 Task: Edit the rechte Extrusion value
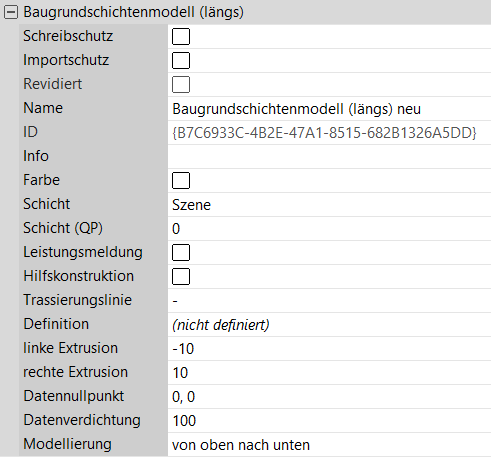pyautogui.click(x=329, y=373)
